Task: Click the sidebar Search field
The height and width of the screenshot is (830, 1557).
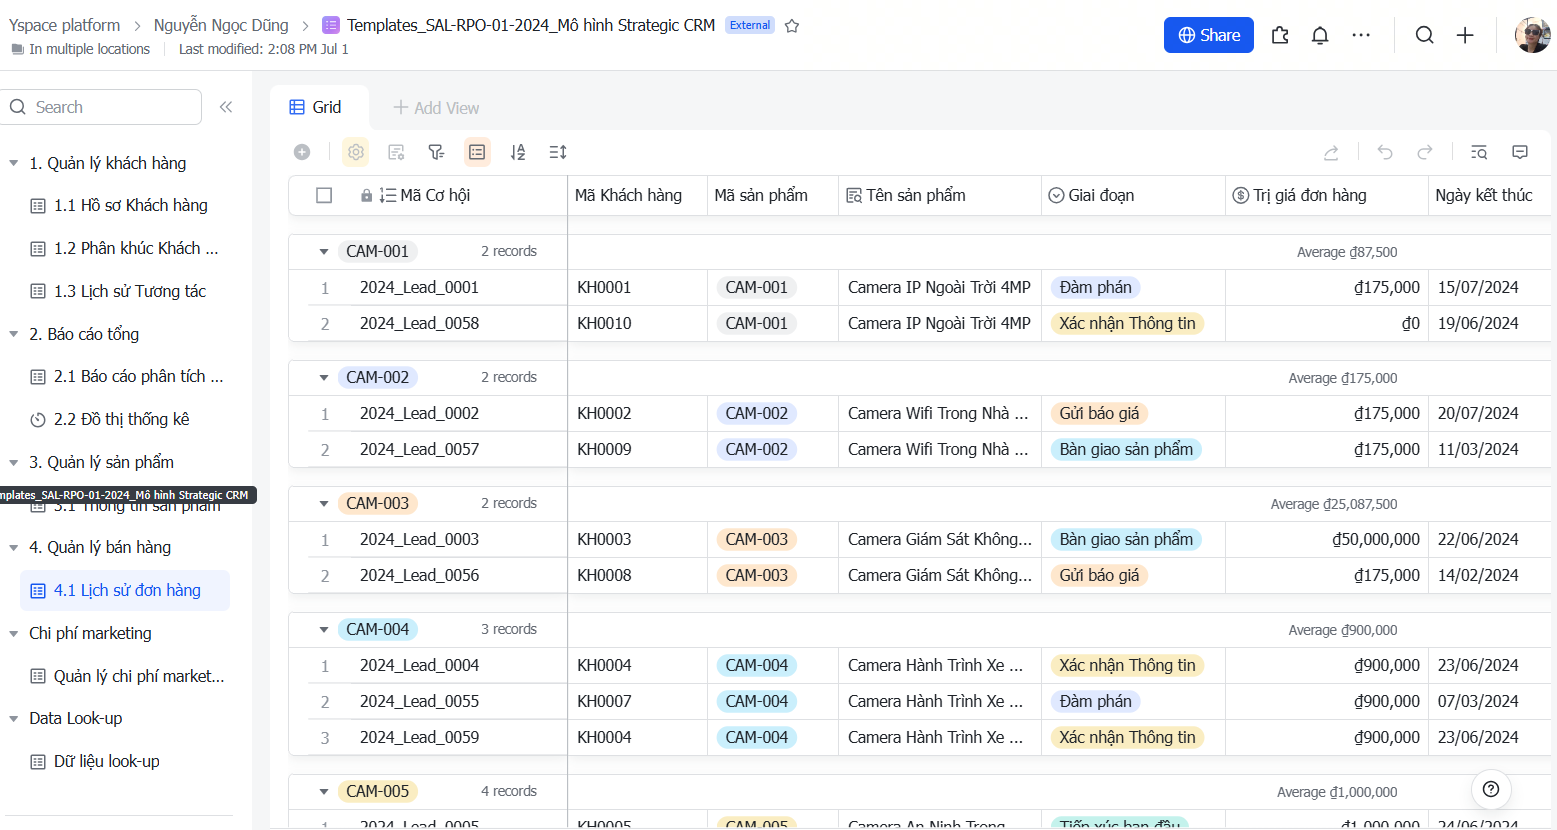Action: (x=103, y=107)
